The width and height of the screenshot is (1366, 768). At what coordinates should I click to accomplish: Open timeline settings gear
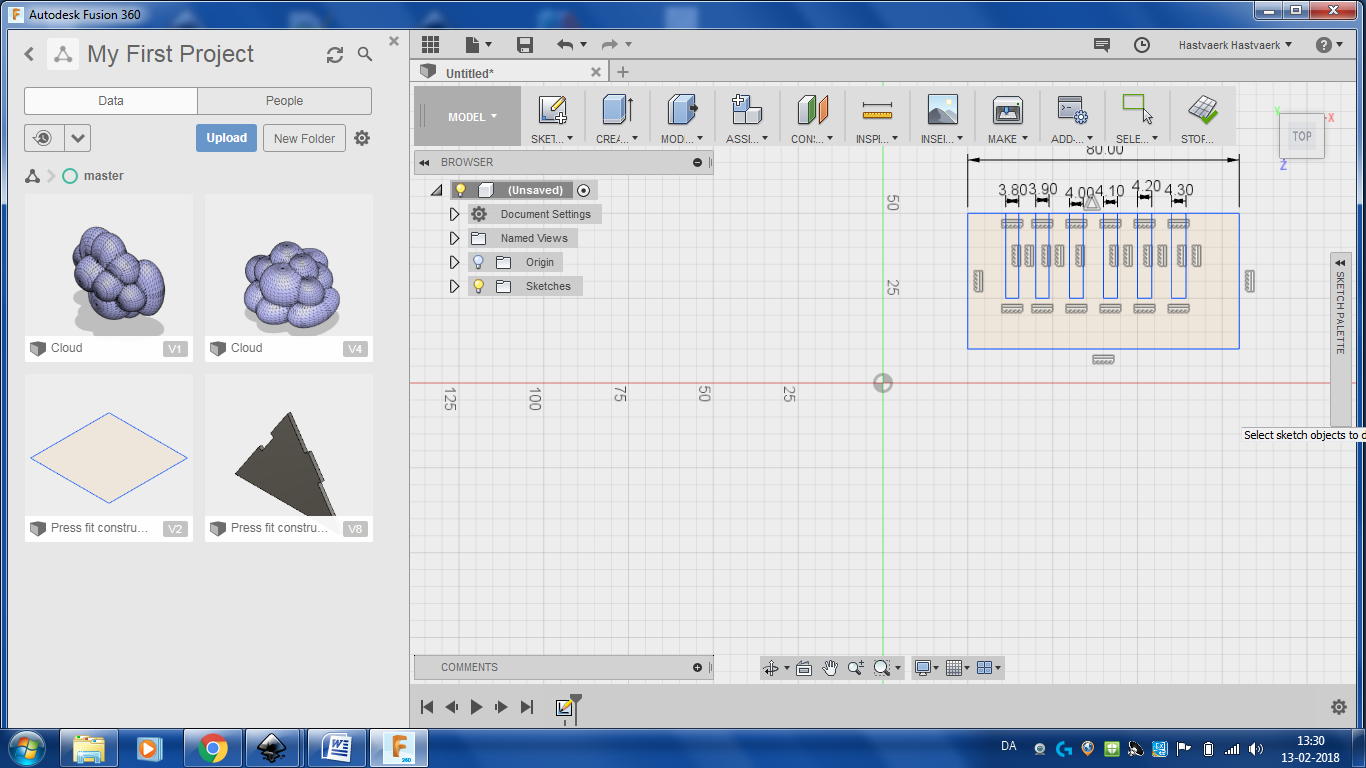(x=1339, y=707)
